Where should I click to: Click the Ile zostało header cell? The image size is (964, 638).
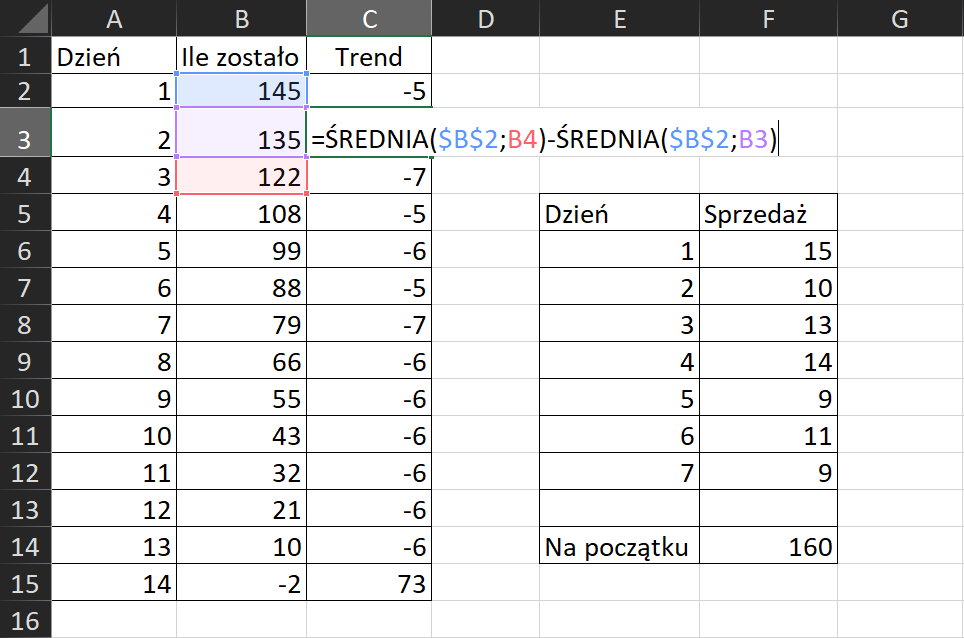[x=241, y=57]
